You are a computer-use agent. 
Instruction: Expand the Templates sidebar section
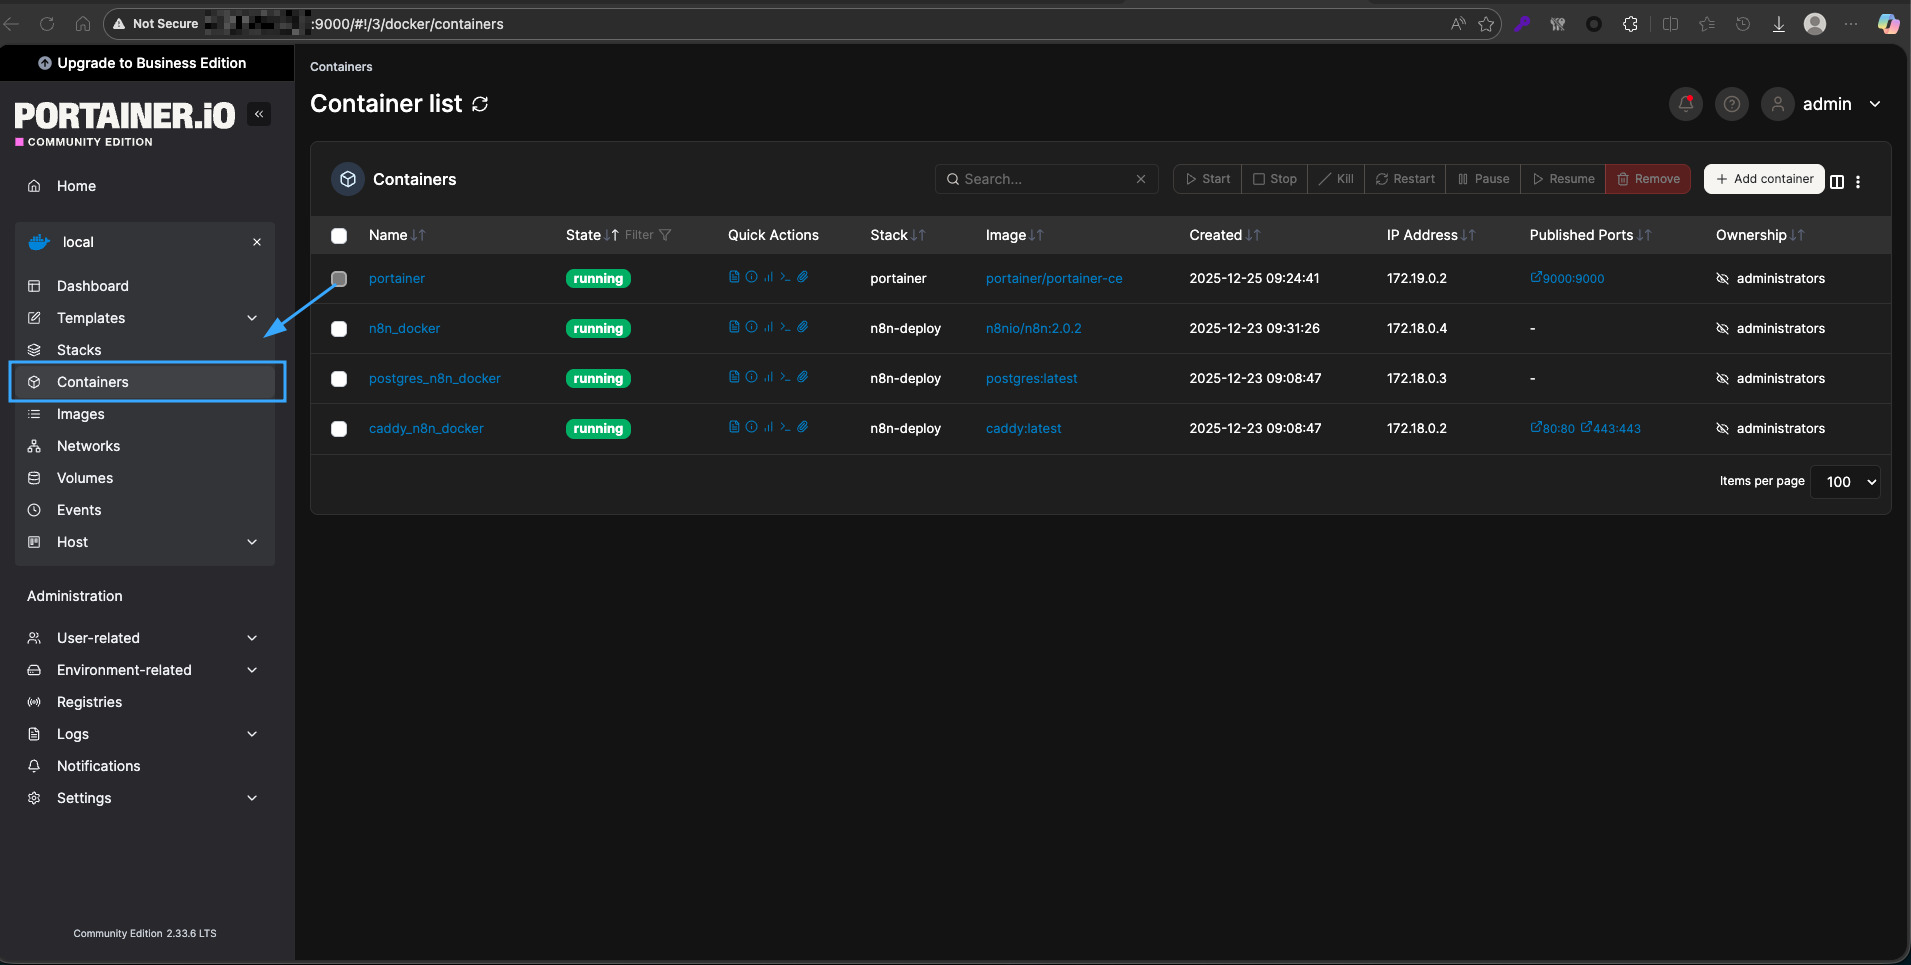pyautogui.click(x=252, y=318)
